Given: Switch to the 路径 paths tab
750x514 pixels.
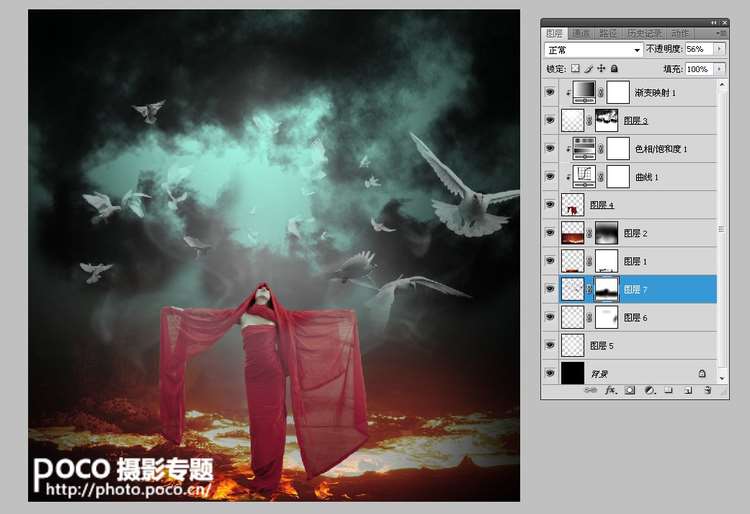Looking at the screenshot, I should (608, 33).
